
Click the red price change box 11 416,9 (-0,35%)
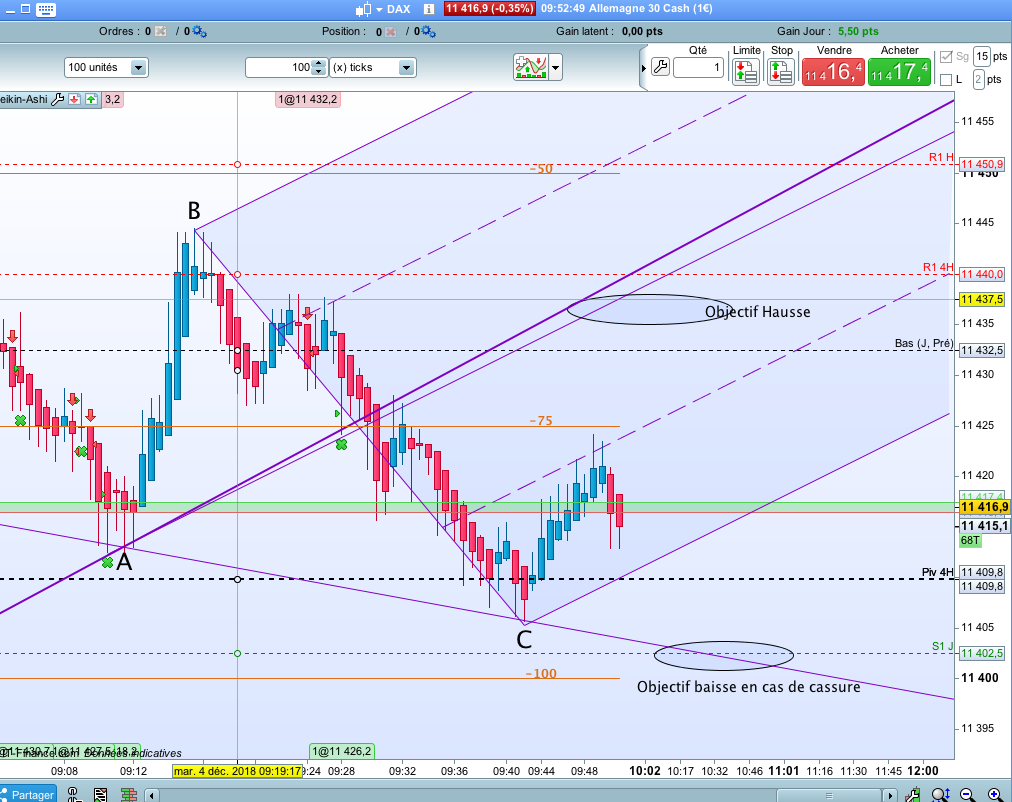490,8
